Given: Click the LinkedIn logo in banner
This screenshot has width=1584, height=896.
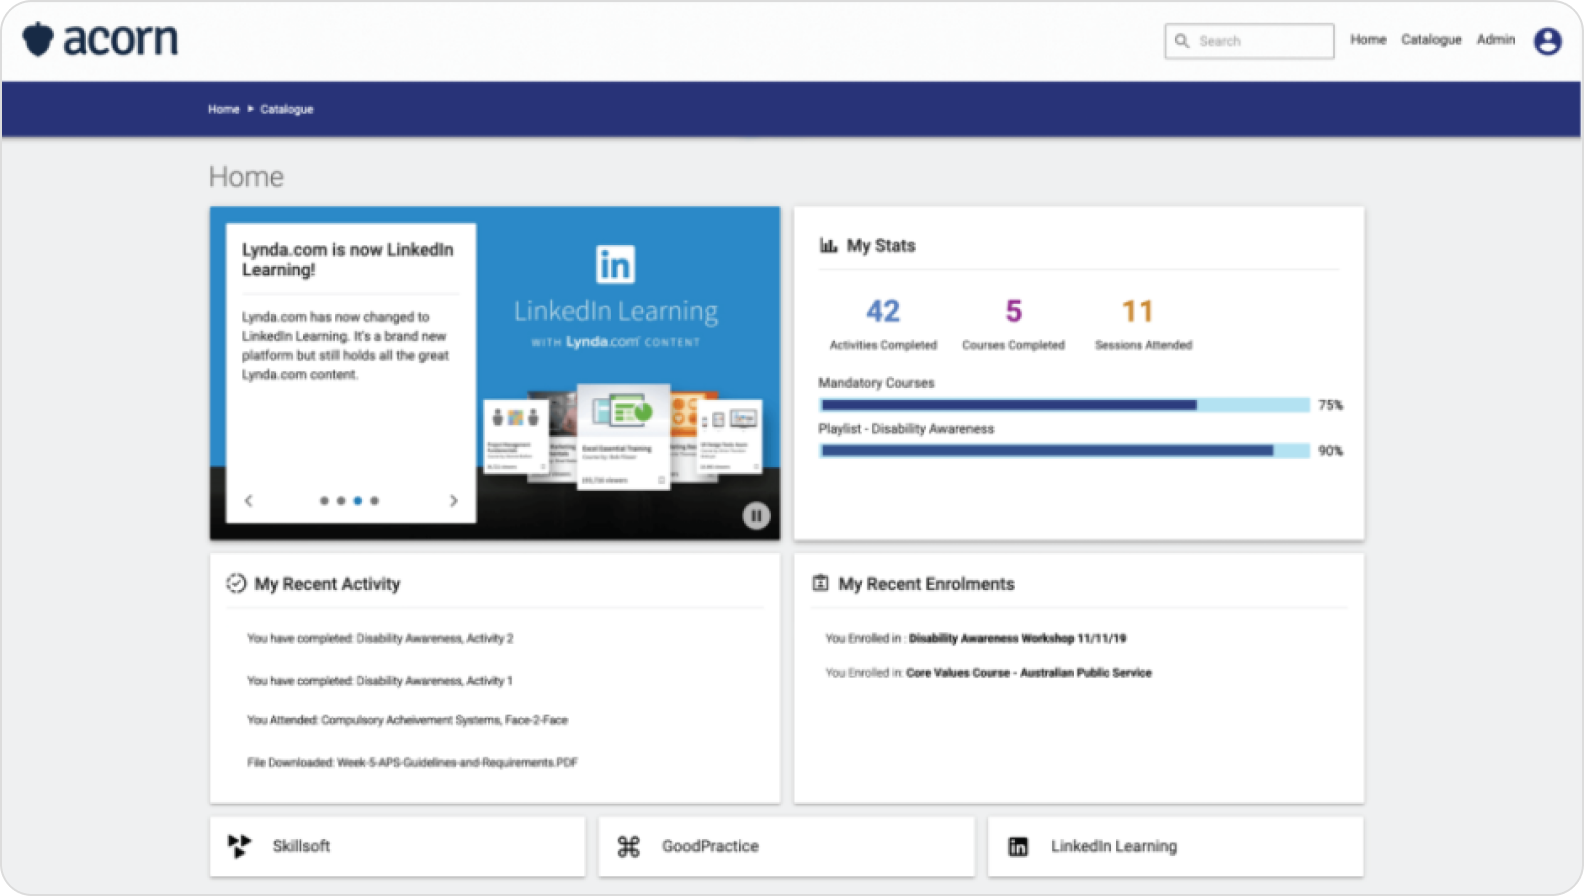Looking at the screenshot, I should pos(615,264).
